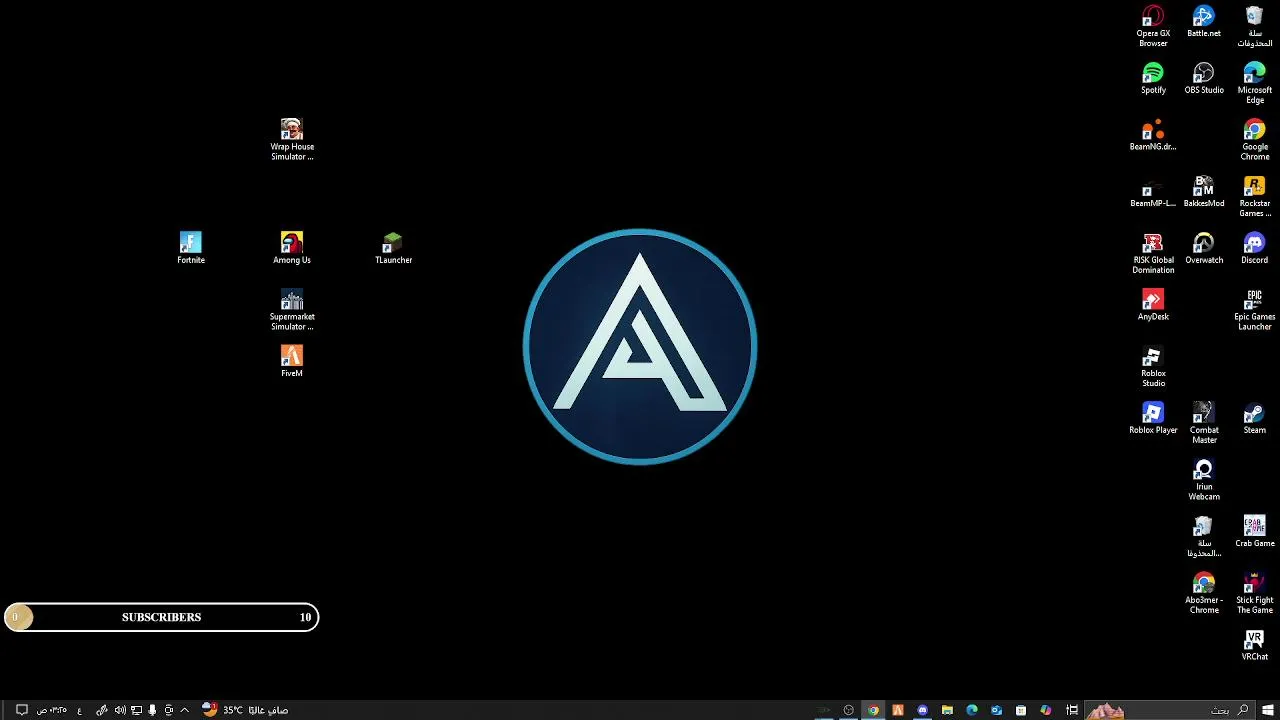Open the Opera GX Browser shortcut
Viewport: 1280px width, 720px height.
coord(1153,26)
